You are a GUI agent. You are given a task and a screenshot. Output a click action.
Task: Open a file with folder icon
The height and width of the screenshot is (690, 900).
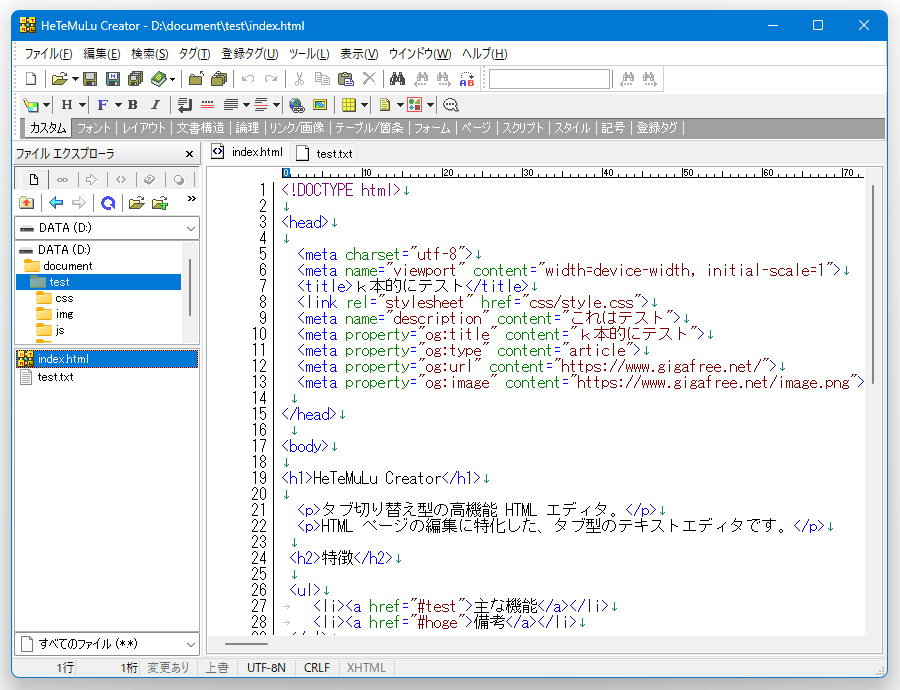pos(59,79)
